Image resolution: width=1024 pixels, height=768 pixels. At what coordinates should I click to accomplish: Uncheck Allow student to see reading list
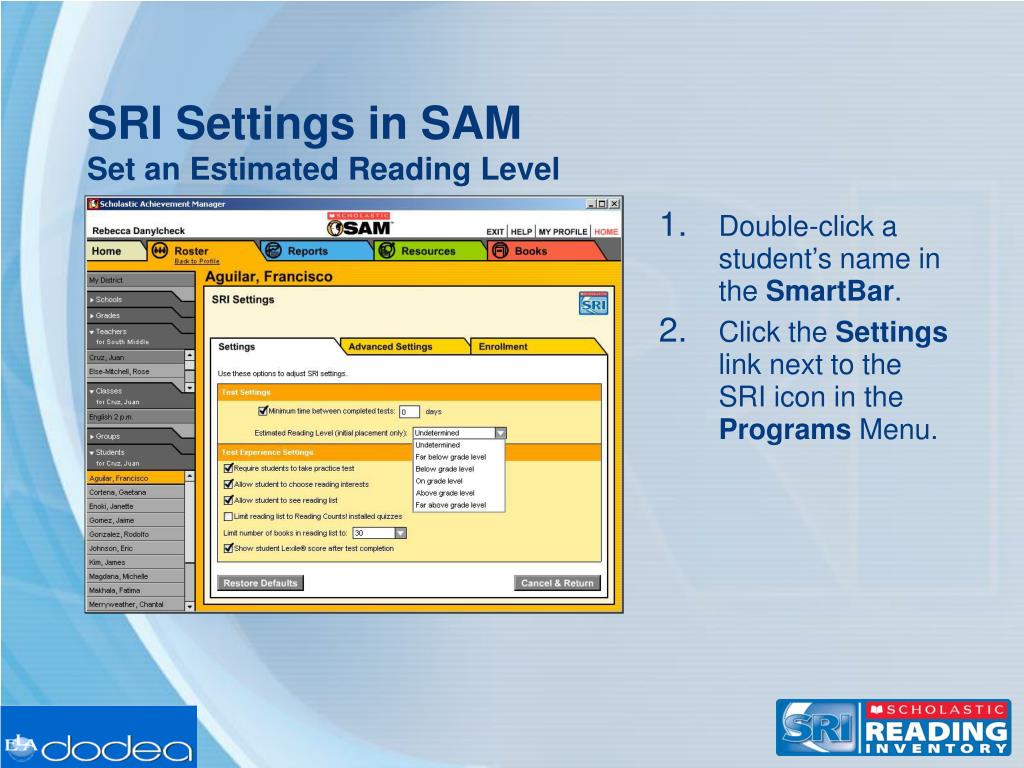pyautogui.click(x=229, y=500)
